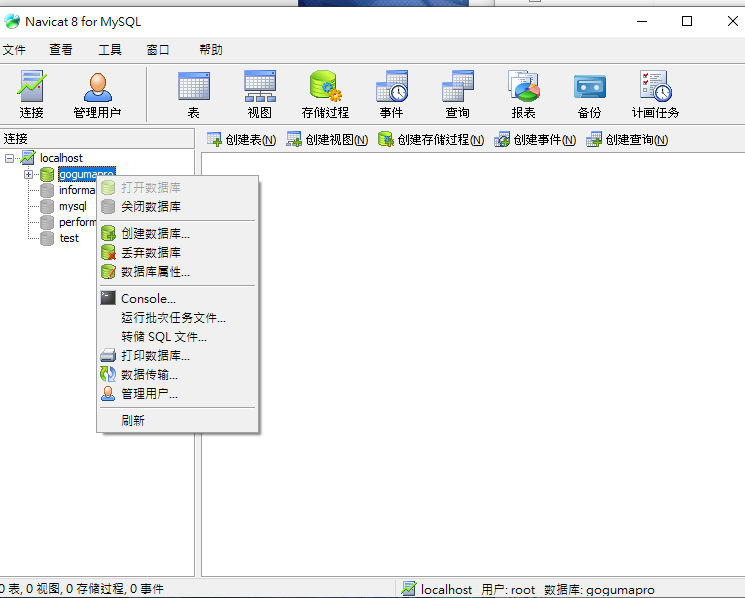Image resolution: width=745 pixels, height=598 pixels.
Task: Select the gogumapro database in the tree
Action: point(86,174)
